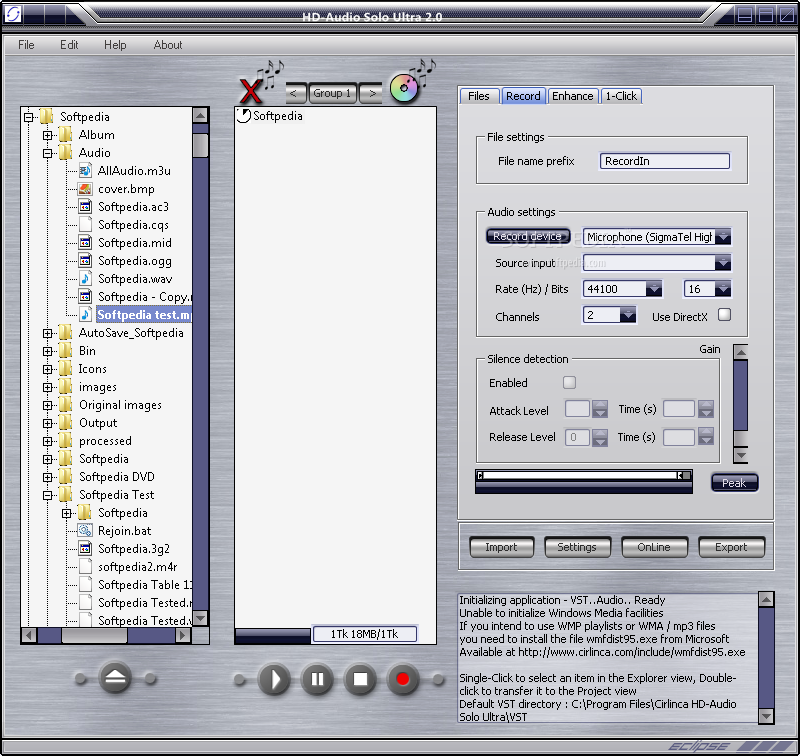Click the Softpedia DVD folder icon
This screenshot has height=756, width=800.
click(65, 476)
